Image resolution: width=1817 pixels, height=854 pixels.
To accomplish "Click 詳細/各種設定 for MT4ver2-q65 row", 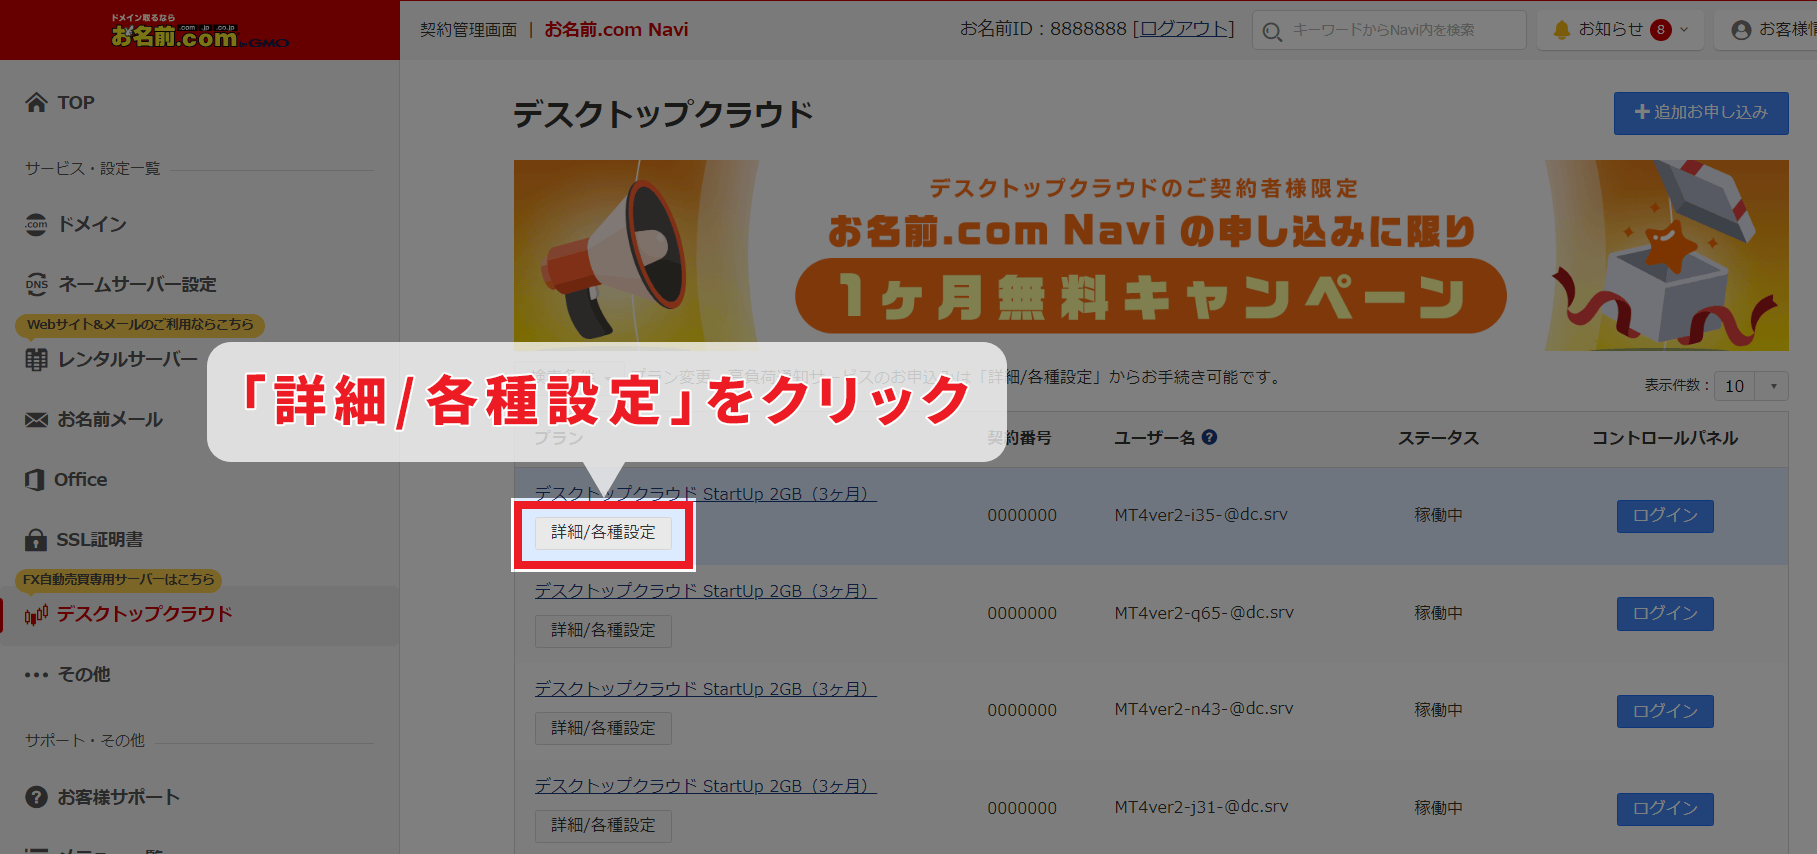I will 603,631.
